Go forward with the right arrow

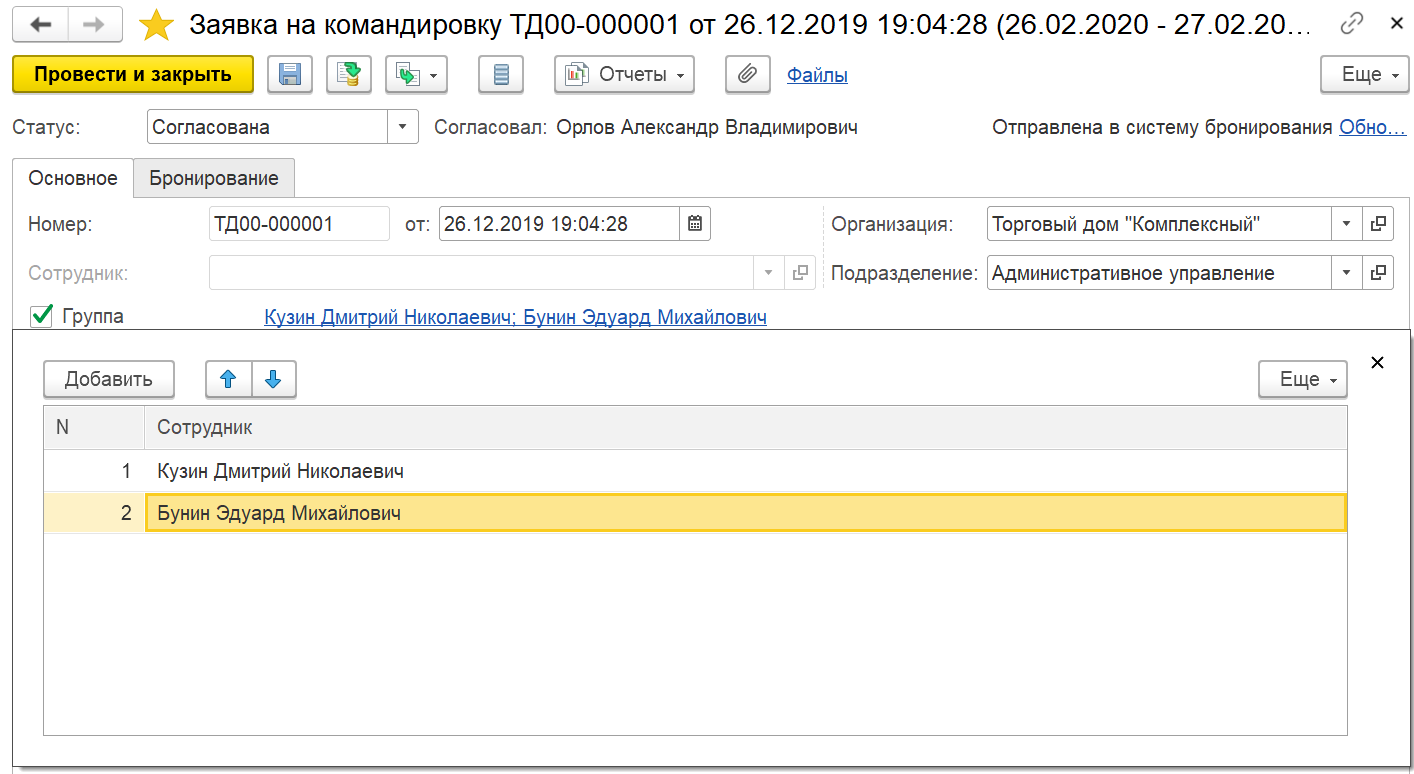[94, 25]
